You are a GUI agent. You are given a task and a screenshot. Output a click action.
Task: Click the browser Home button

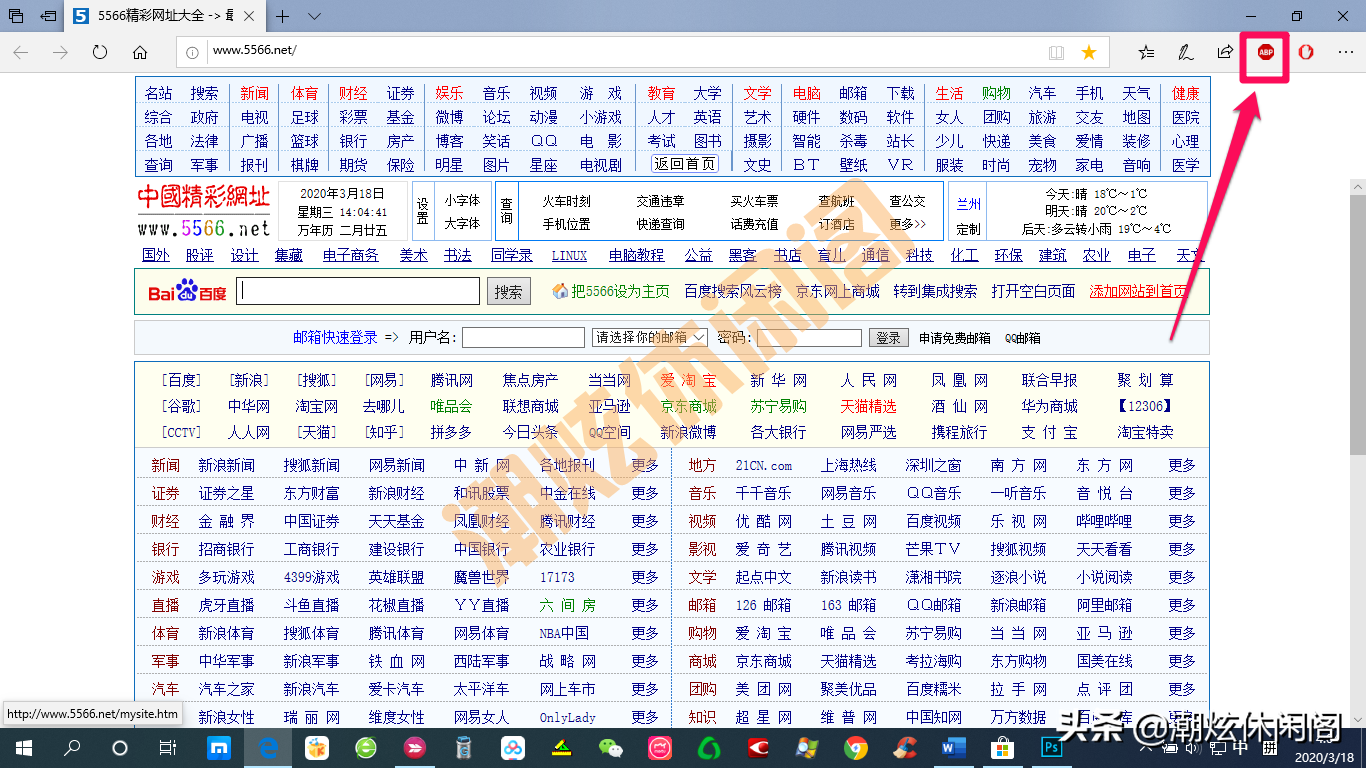[x=140, y=52]
